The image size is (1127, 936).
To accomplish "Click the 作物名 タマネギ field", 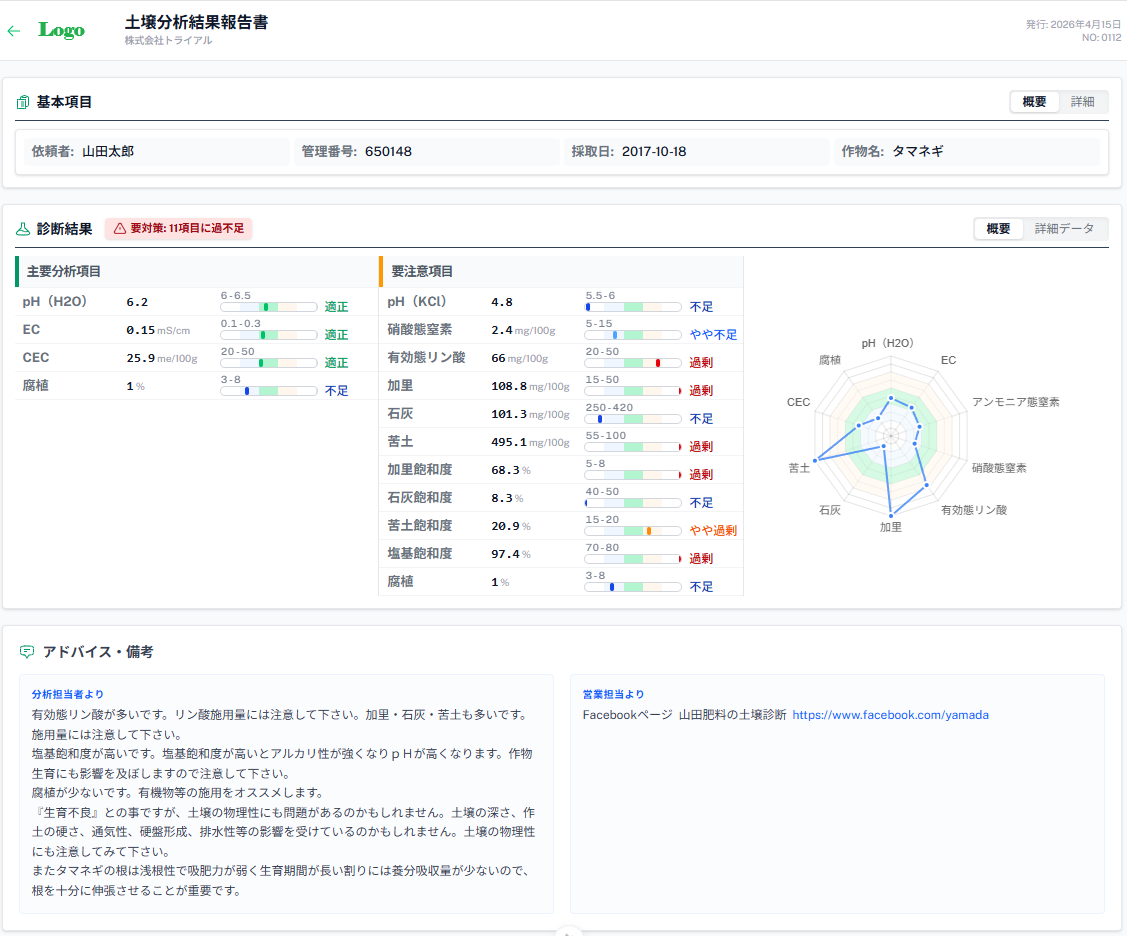I will 967,152.
